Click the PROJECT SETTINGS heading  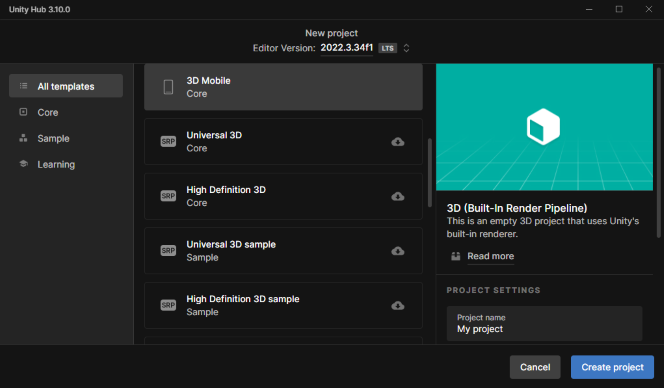pos(493,290)
